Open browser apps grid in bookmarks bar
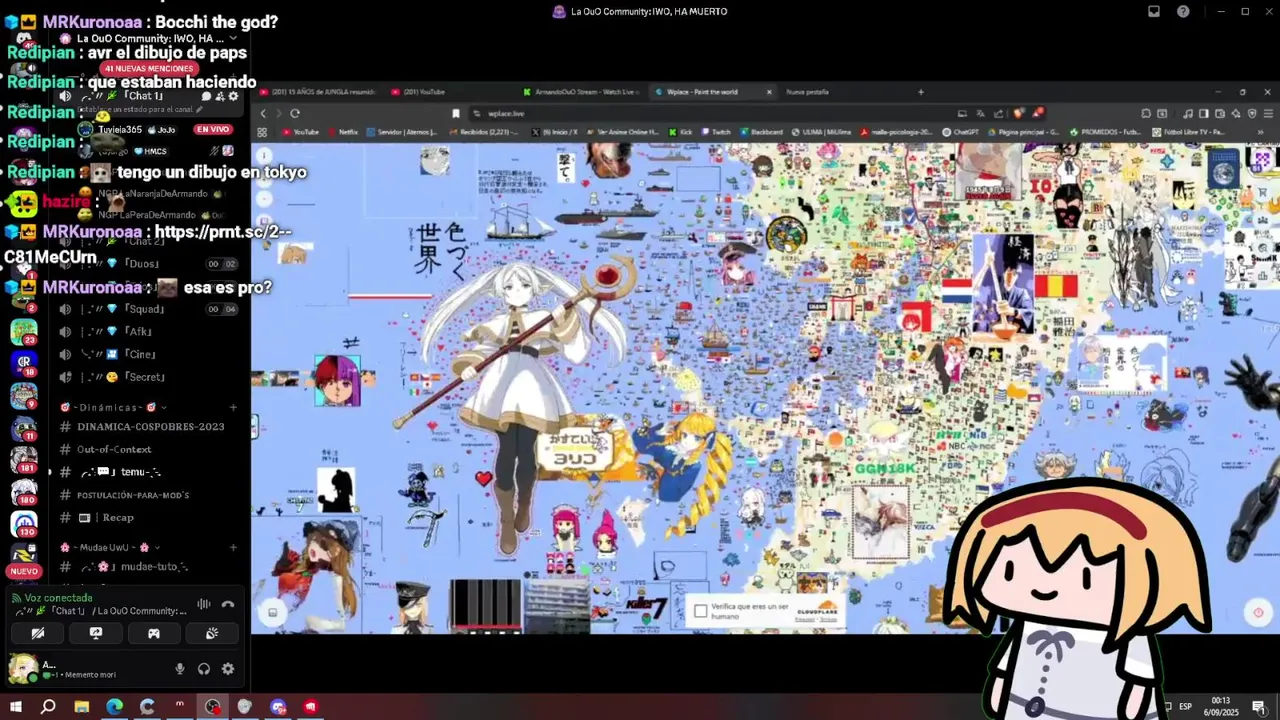The height and width of the screenshot is (720, 1280). tap(263, 132)
